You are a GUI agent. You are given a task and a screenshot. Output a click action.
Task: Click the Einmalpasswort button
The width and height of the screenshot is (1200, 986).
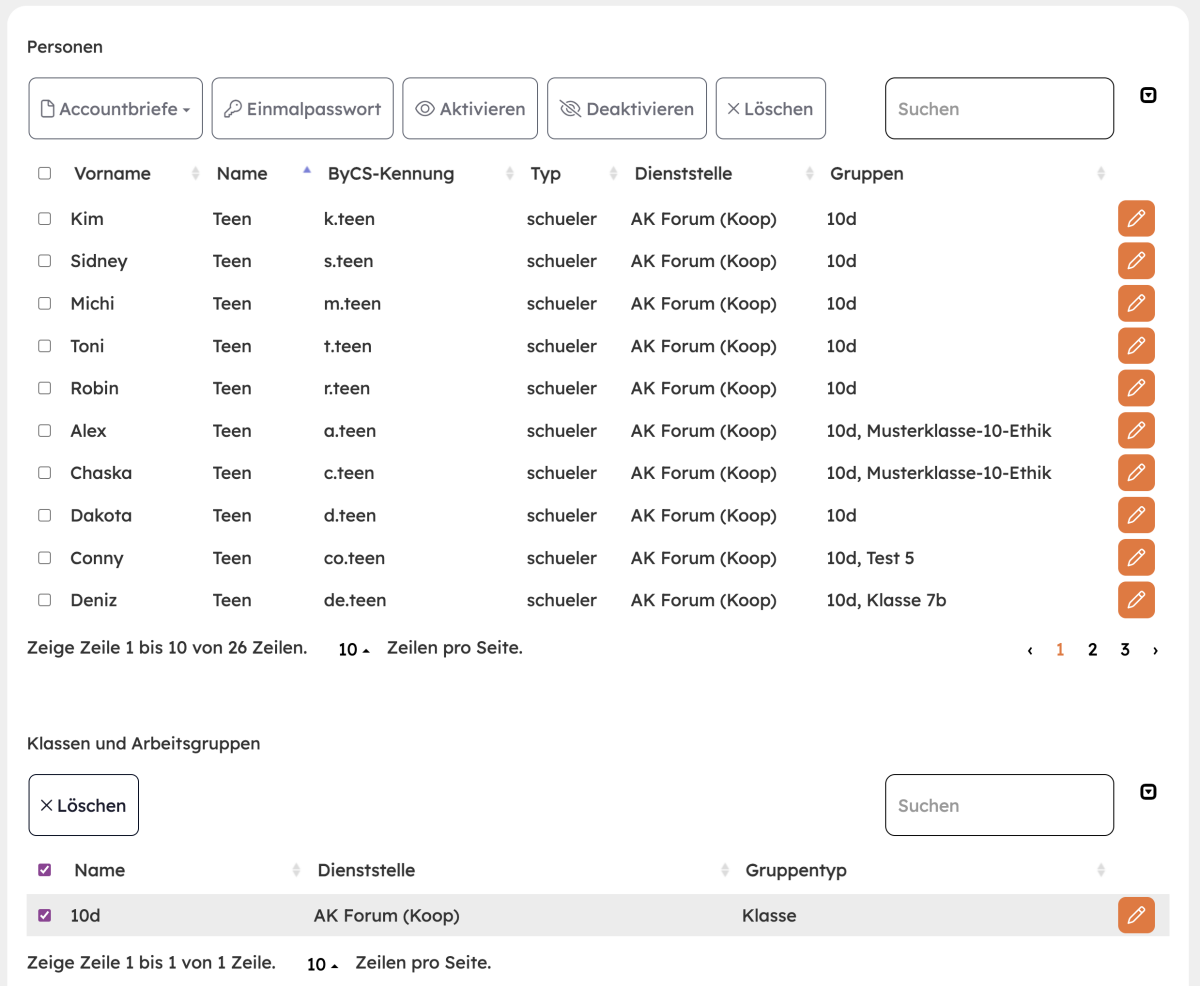tap(302, 109)
